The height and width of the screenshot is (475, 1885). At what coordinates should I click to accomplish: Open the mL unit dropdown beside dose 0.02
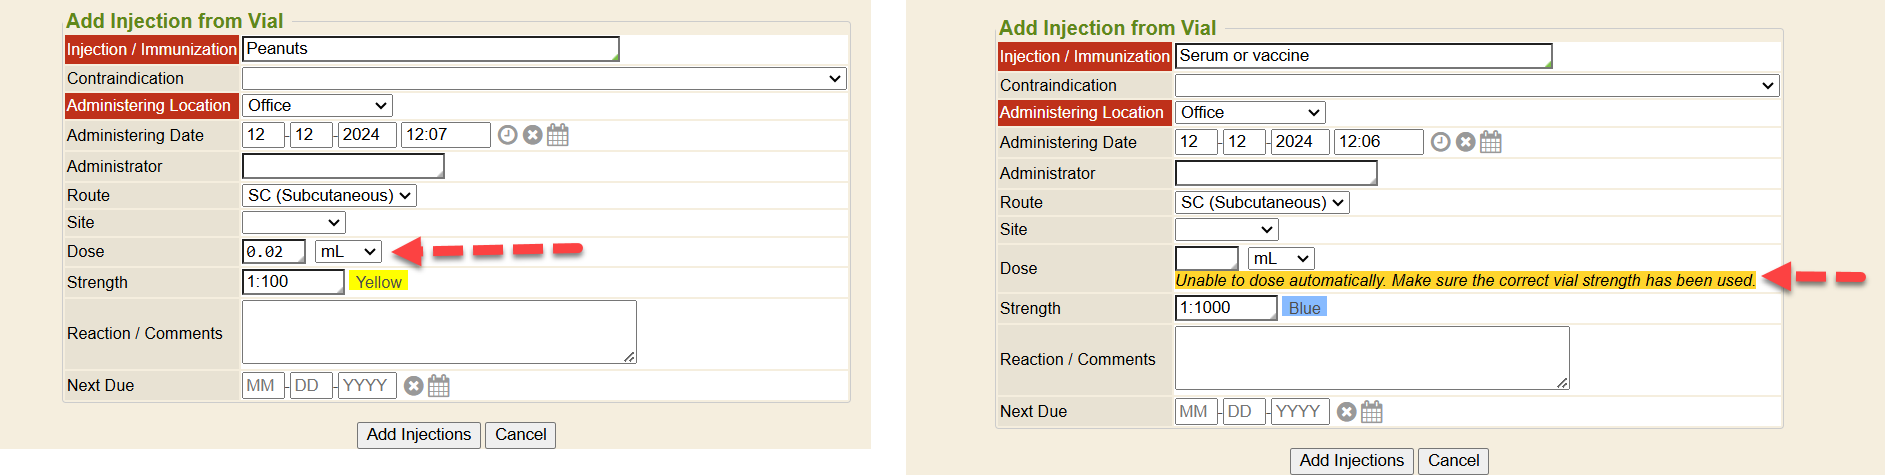[348, 252]
